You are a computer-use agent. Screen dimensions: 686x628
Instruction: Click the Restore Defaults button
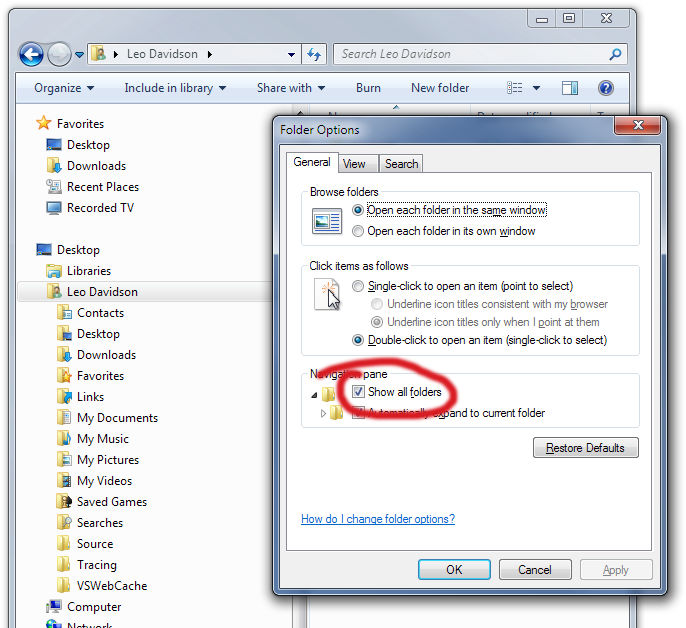point(585,448)
